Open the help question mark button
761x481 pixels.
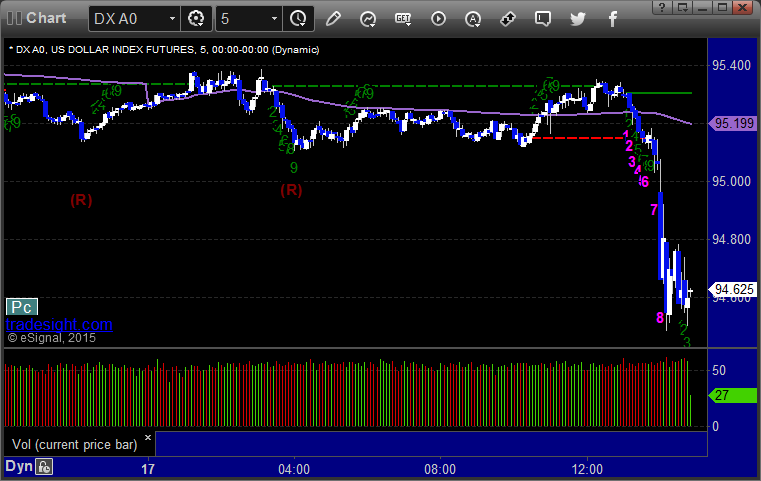[662, 7]
